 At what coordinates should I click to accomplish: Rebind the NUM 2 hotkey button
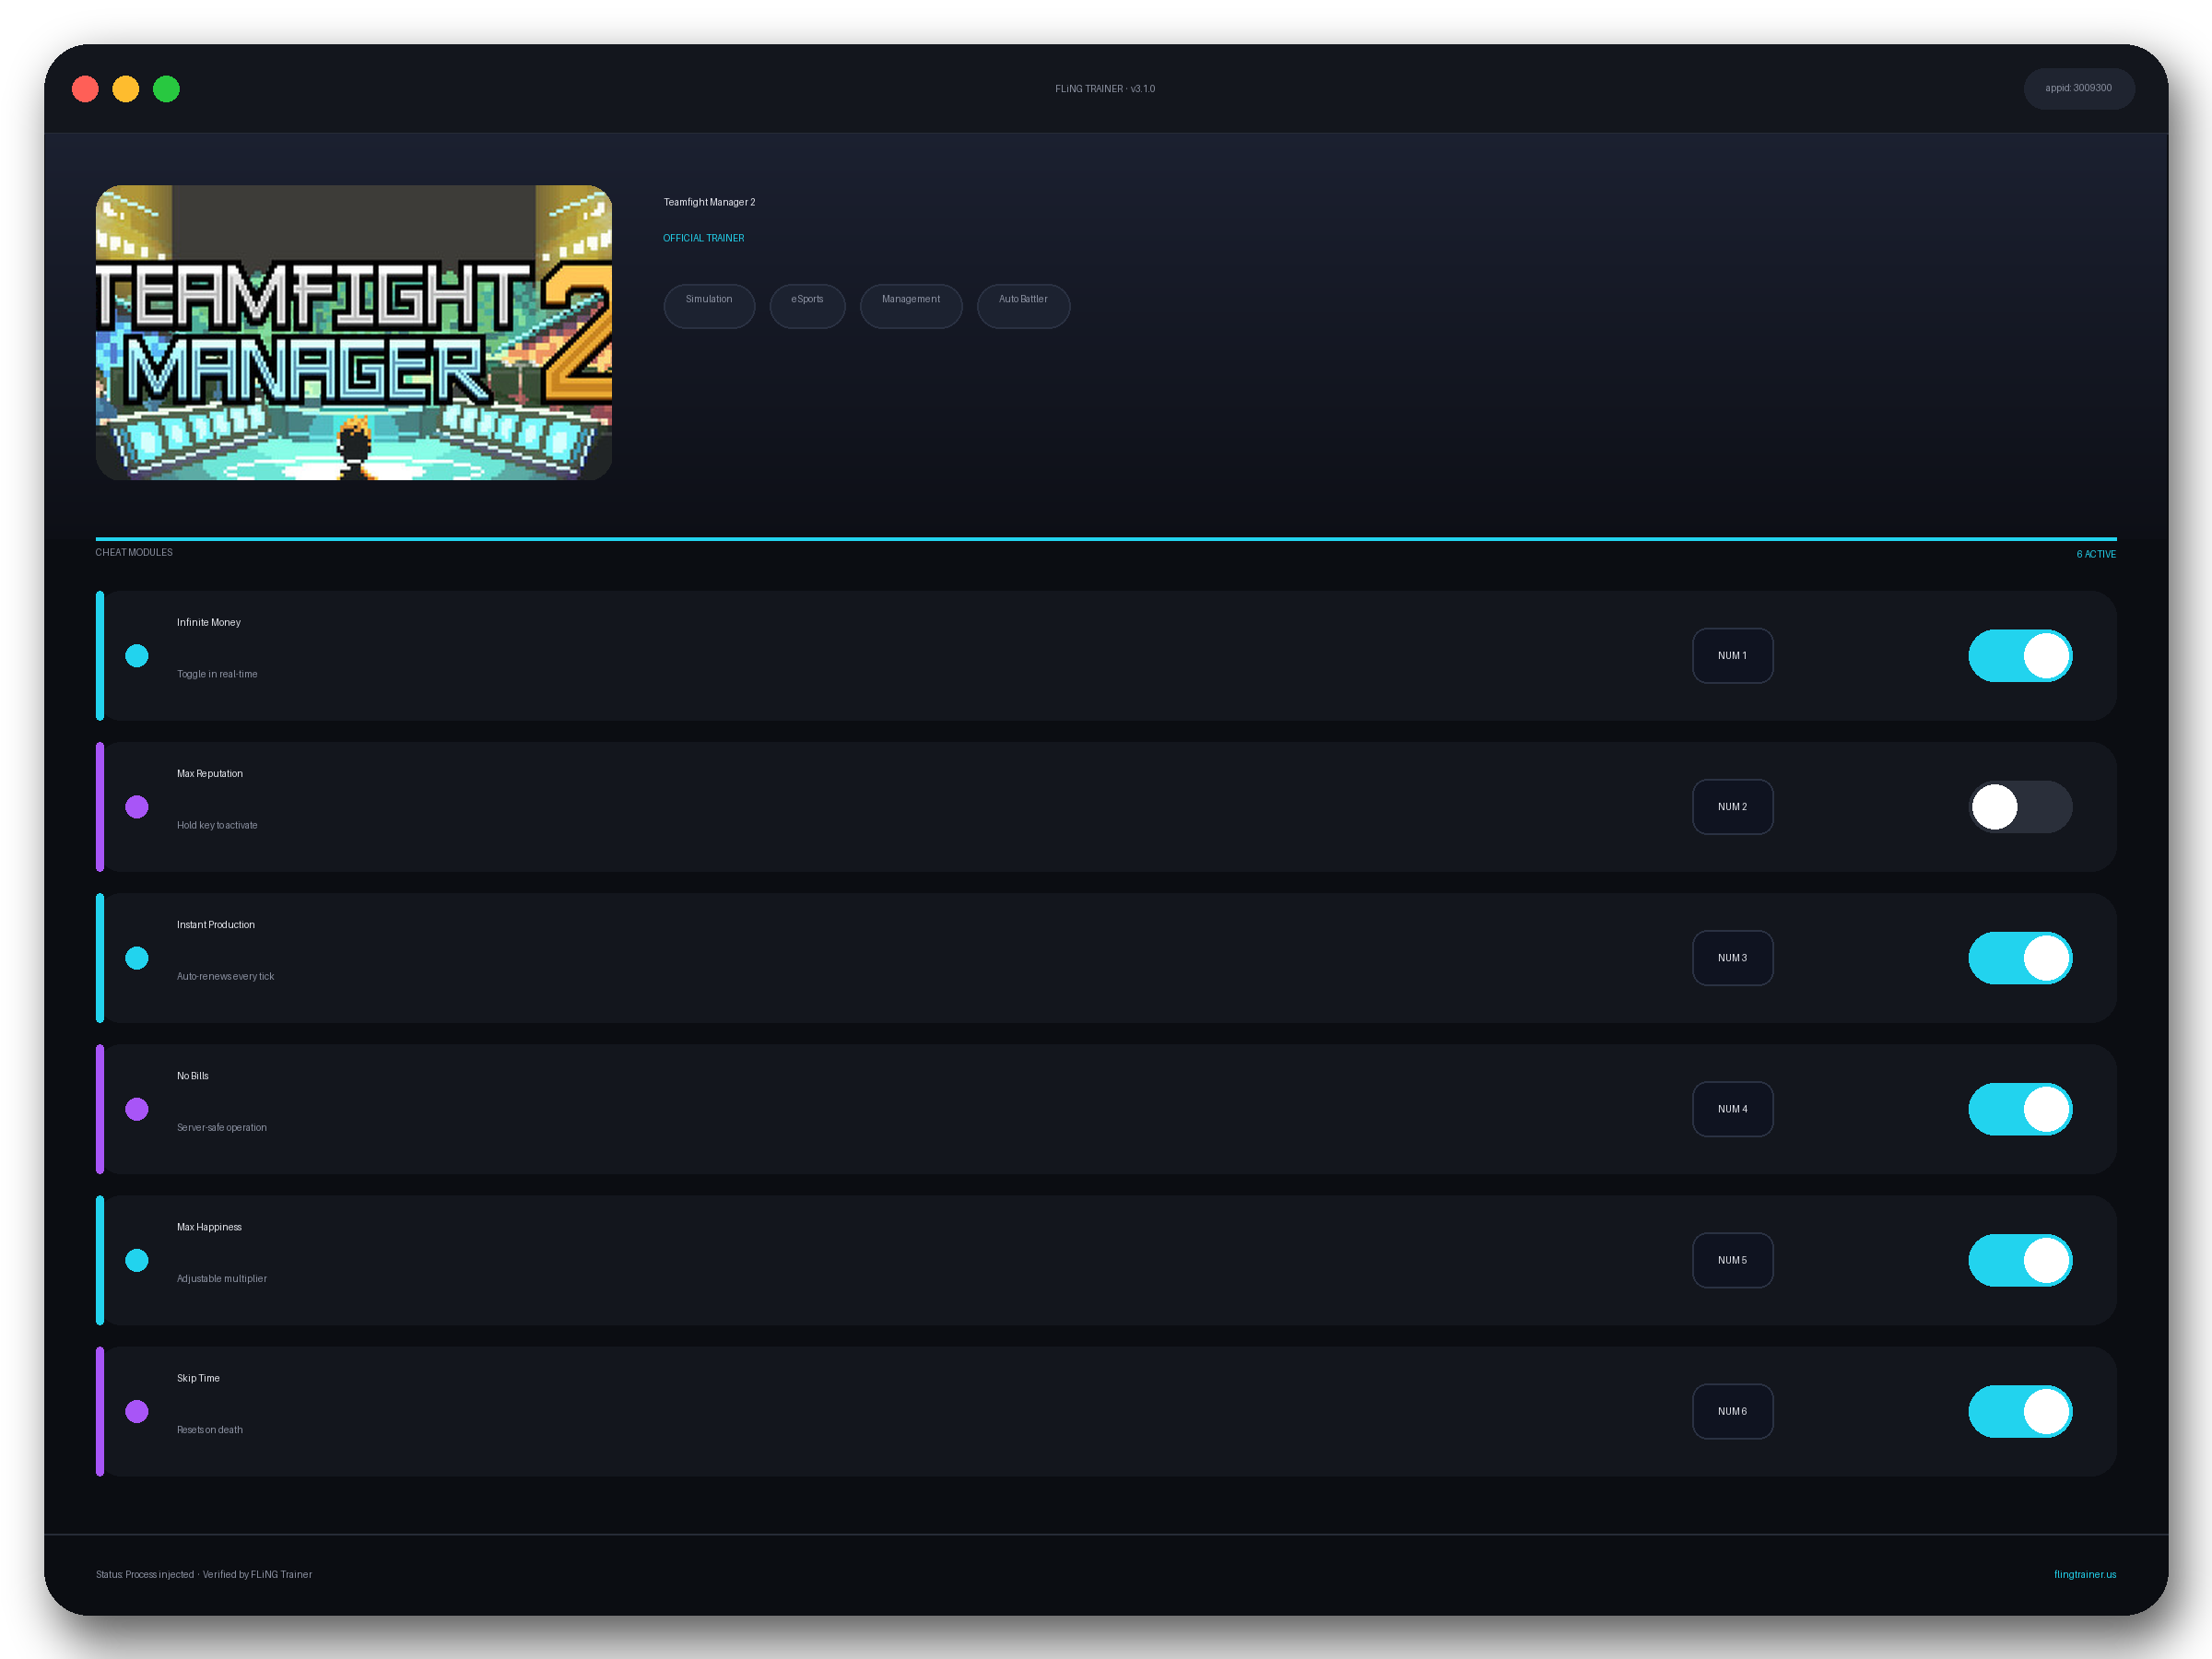pyautogui.click(x=1732, y=807)
